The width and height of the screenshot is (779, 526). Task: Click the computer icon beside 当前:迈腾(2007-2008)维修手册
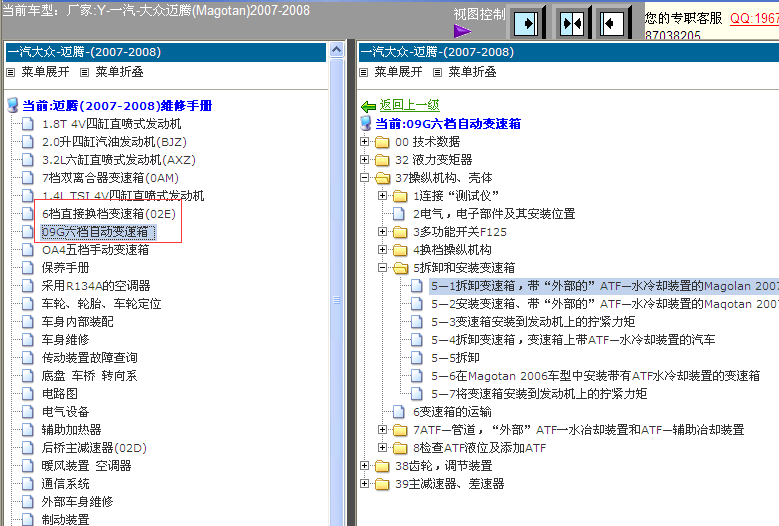[x=12, y=105]
